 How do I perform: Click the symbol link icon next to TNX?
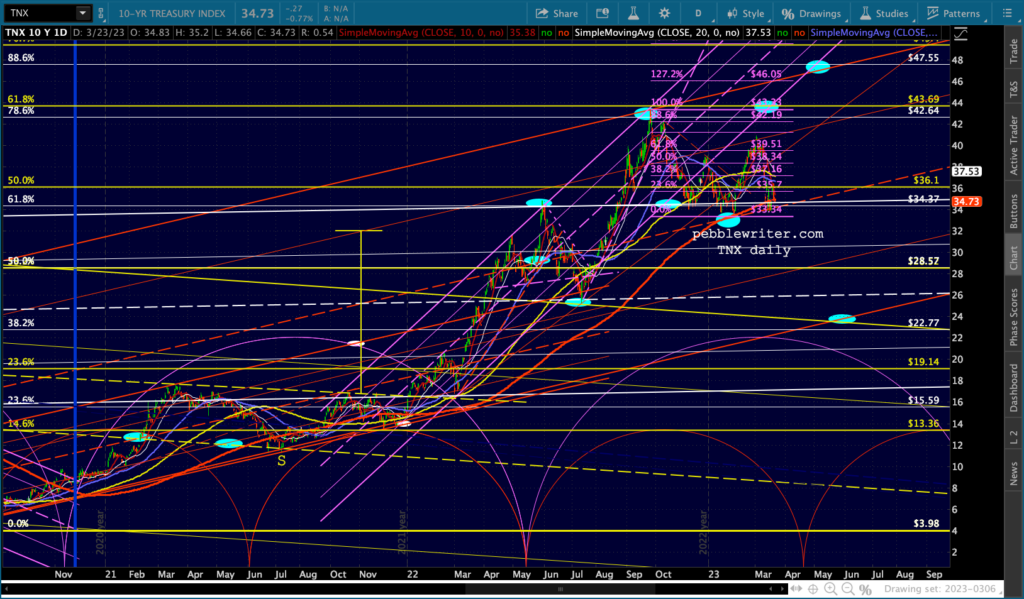[x=102, y=13]
